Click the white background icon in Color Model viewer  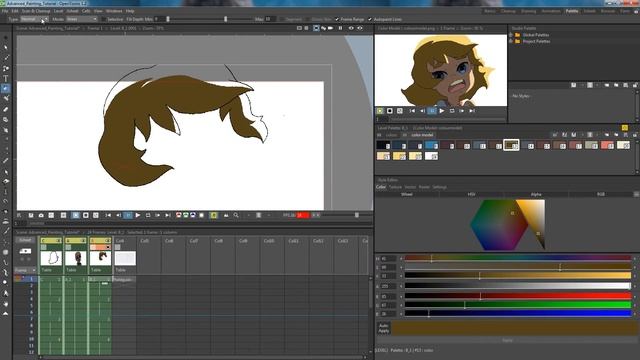click(x=380, y=111)
